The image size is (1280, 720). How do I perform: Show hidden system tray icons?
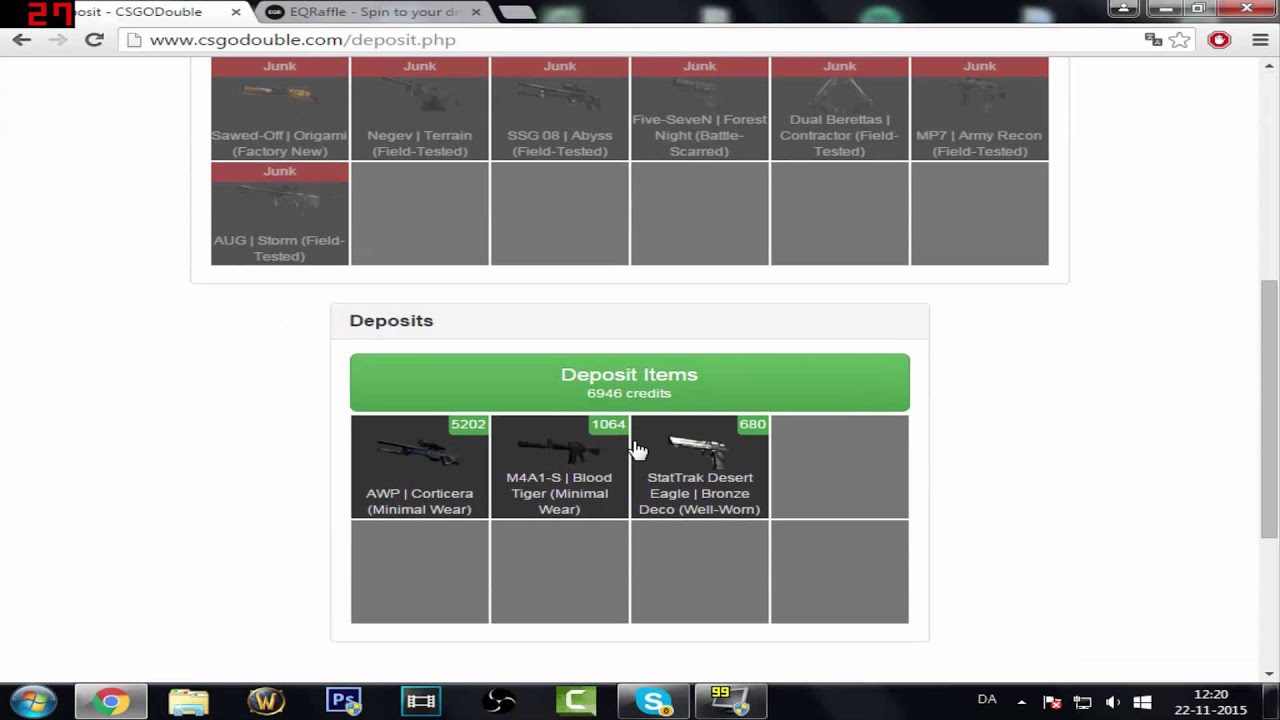coord(1021,702)
